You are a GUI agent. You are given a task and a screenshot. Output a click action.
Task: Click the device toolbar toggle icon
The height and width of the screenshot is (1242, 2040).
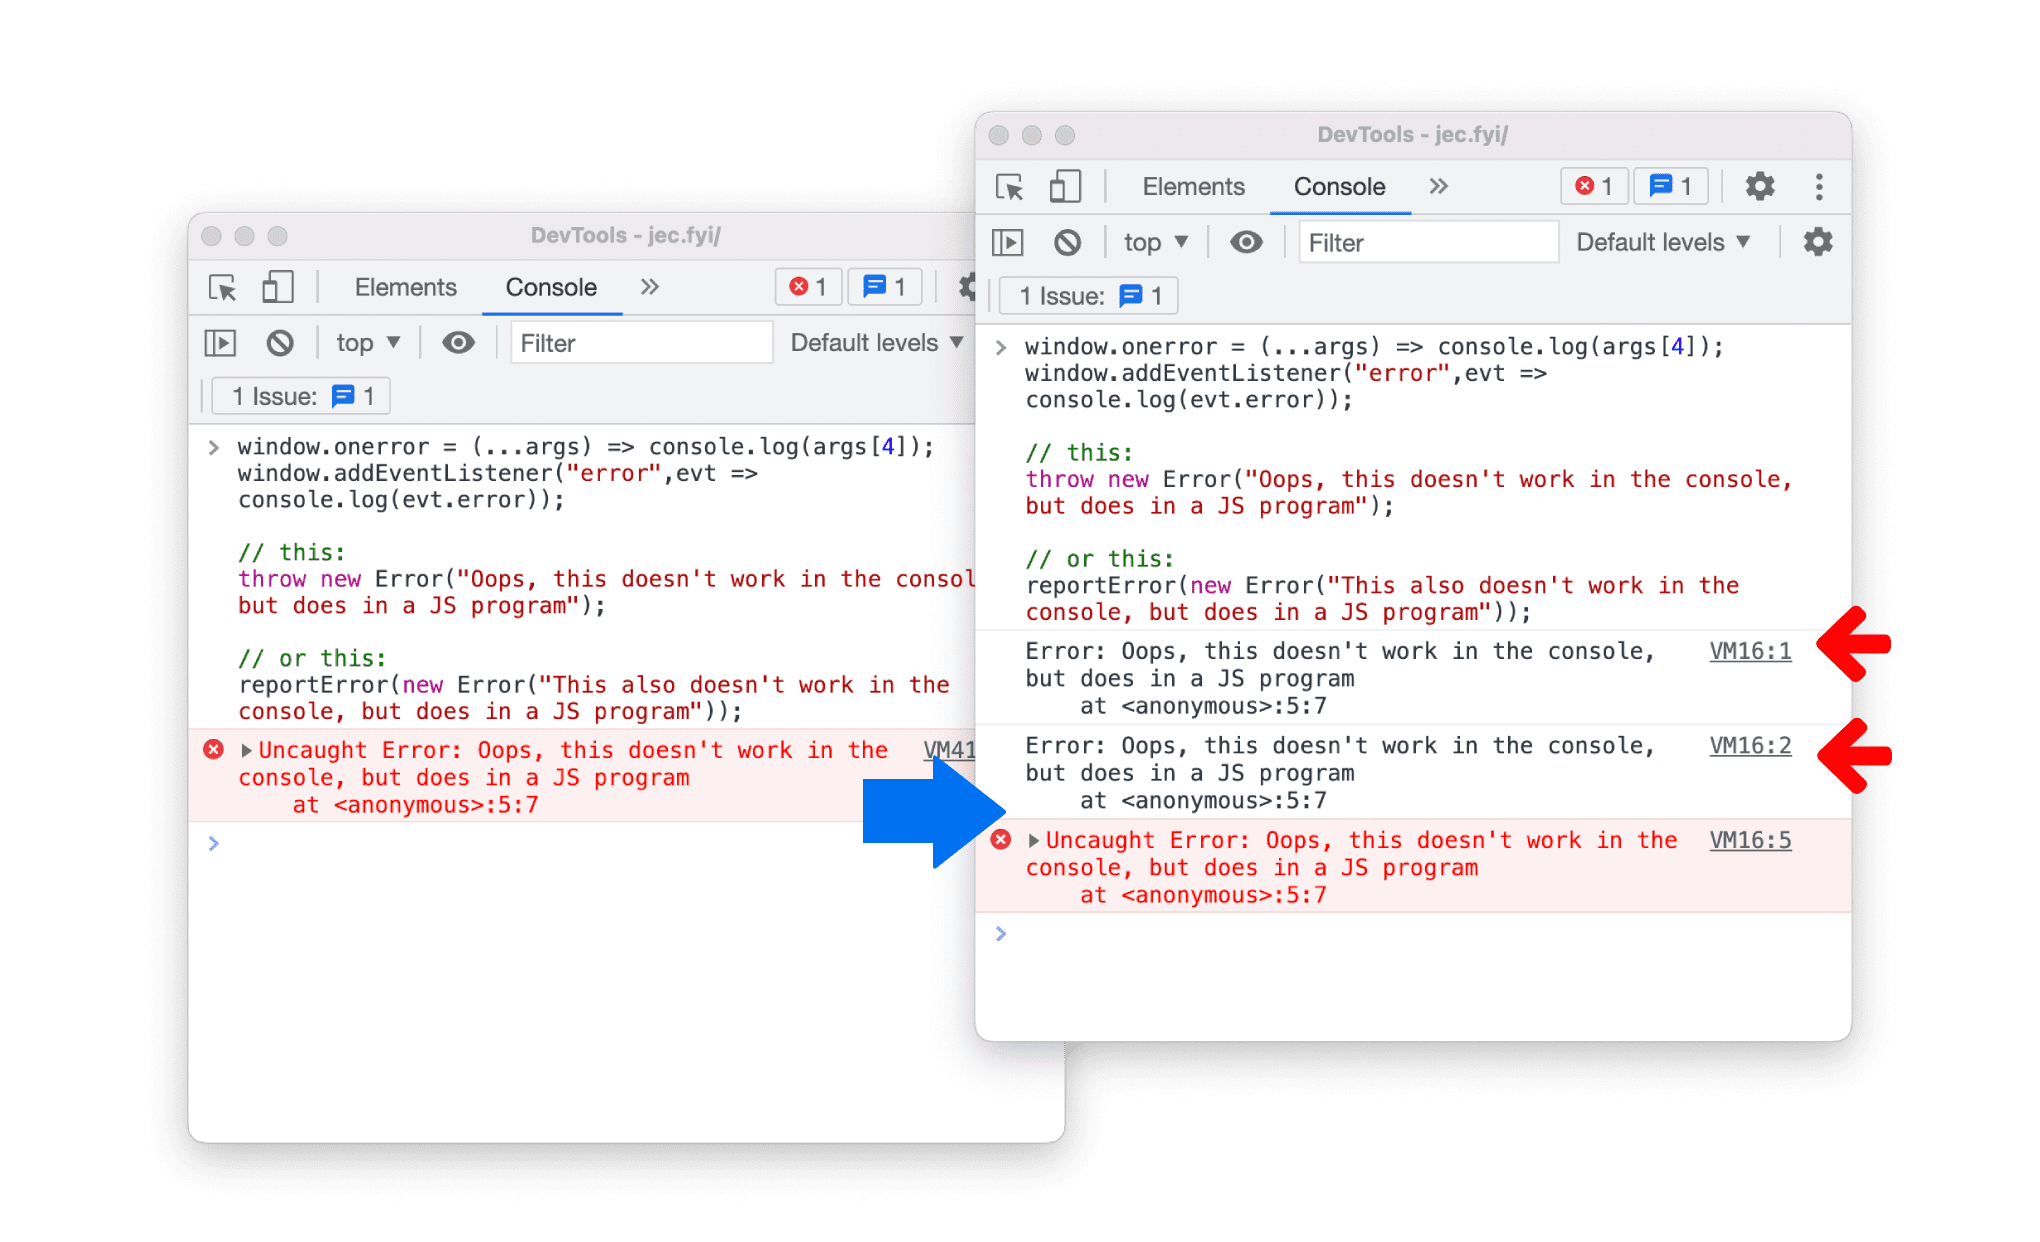pyautogui.click(x=1062, y=187)
